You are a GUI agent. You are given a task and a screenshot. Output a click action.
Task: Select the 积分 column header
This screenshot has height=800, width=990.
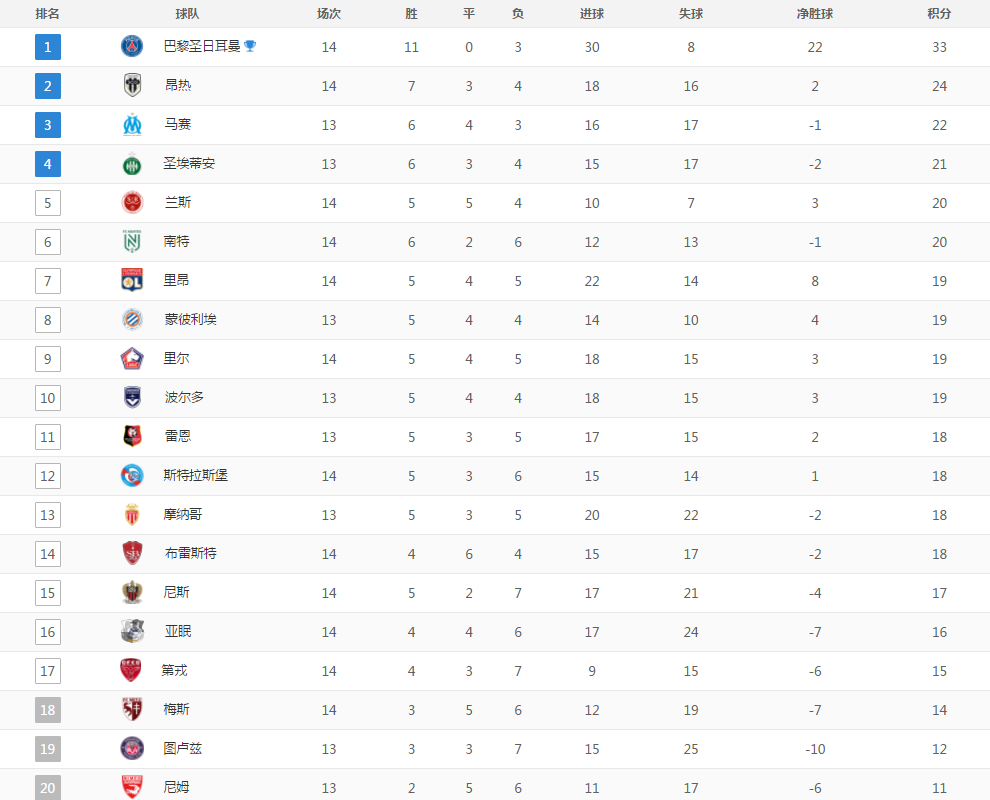click(939, 13)
